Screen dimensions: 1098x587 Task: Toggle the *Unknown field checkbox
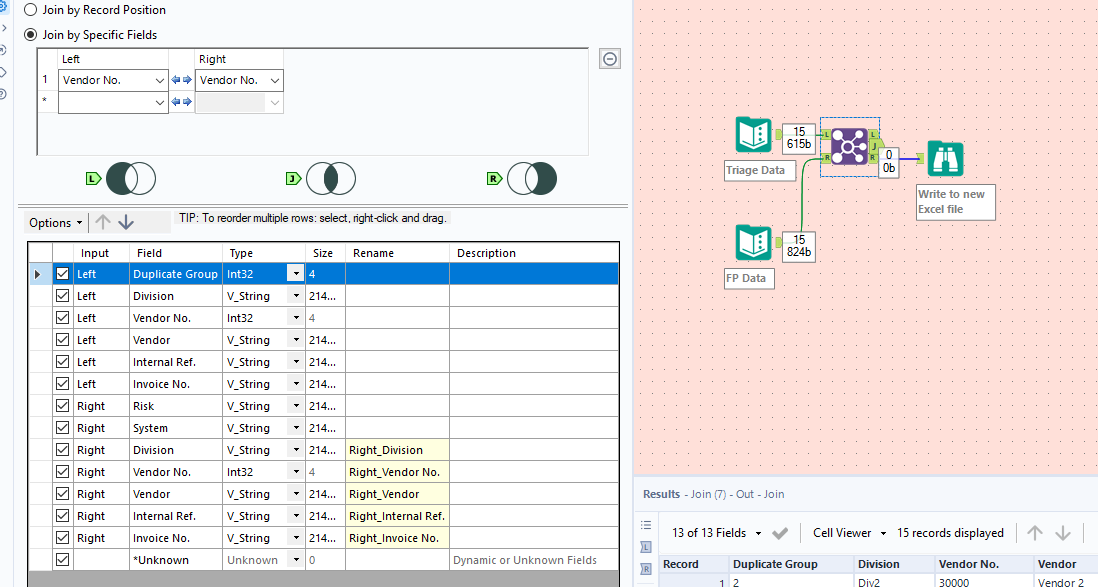[x=63, y=560]
